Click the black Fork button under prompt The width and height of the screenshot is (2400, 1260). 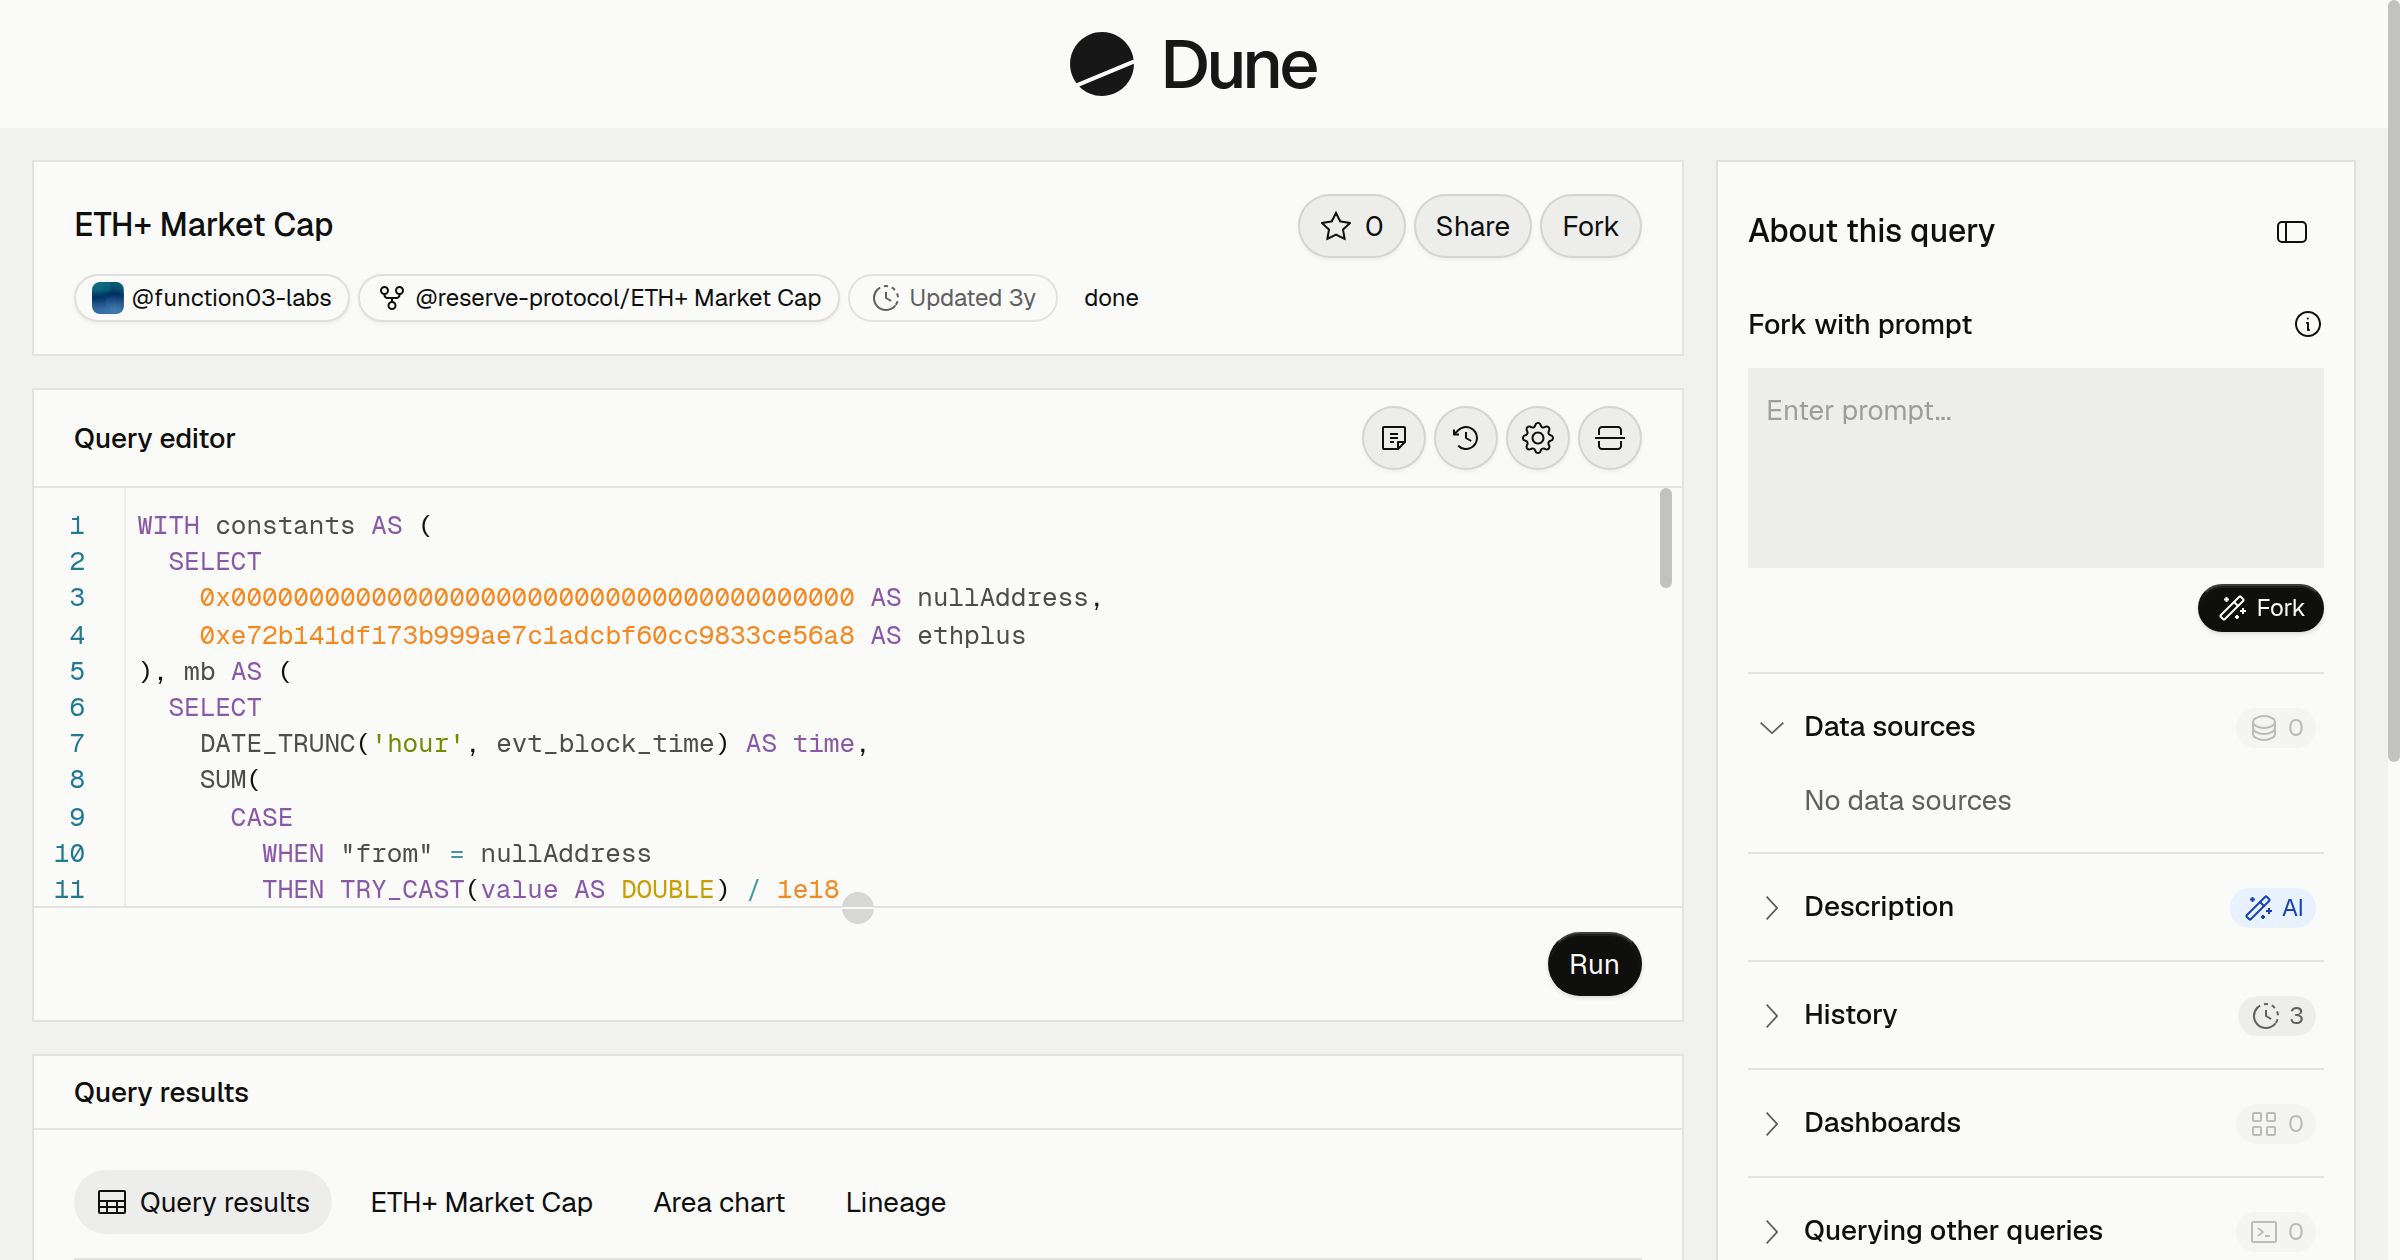2260,608
